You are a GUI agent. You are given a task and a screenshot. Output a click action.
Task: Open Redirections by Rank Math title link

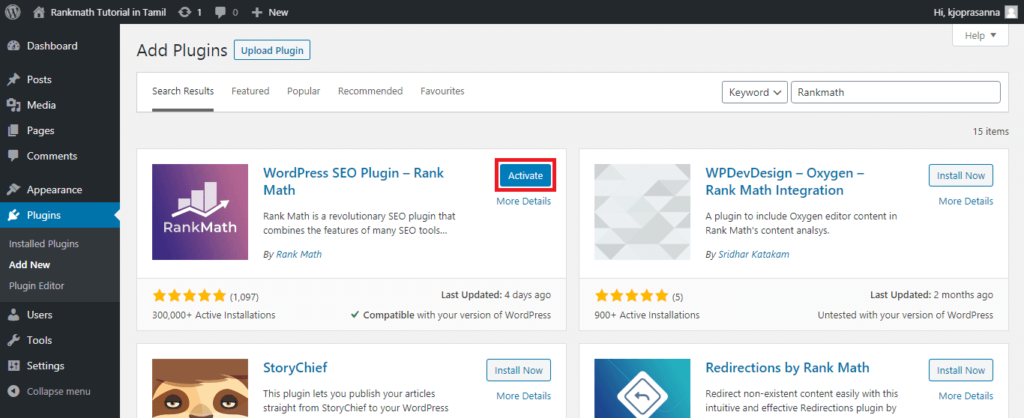[x=788, y=368]
